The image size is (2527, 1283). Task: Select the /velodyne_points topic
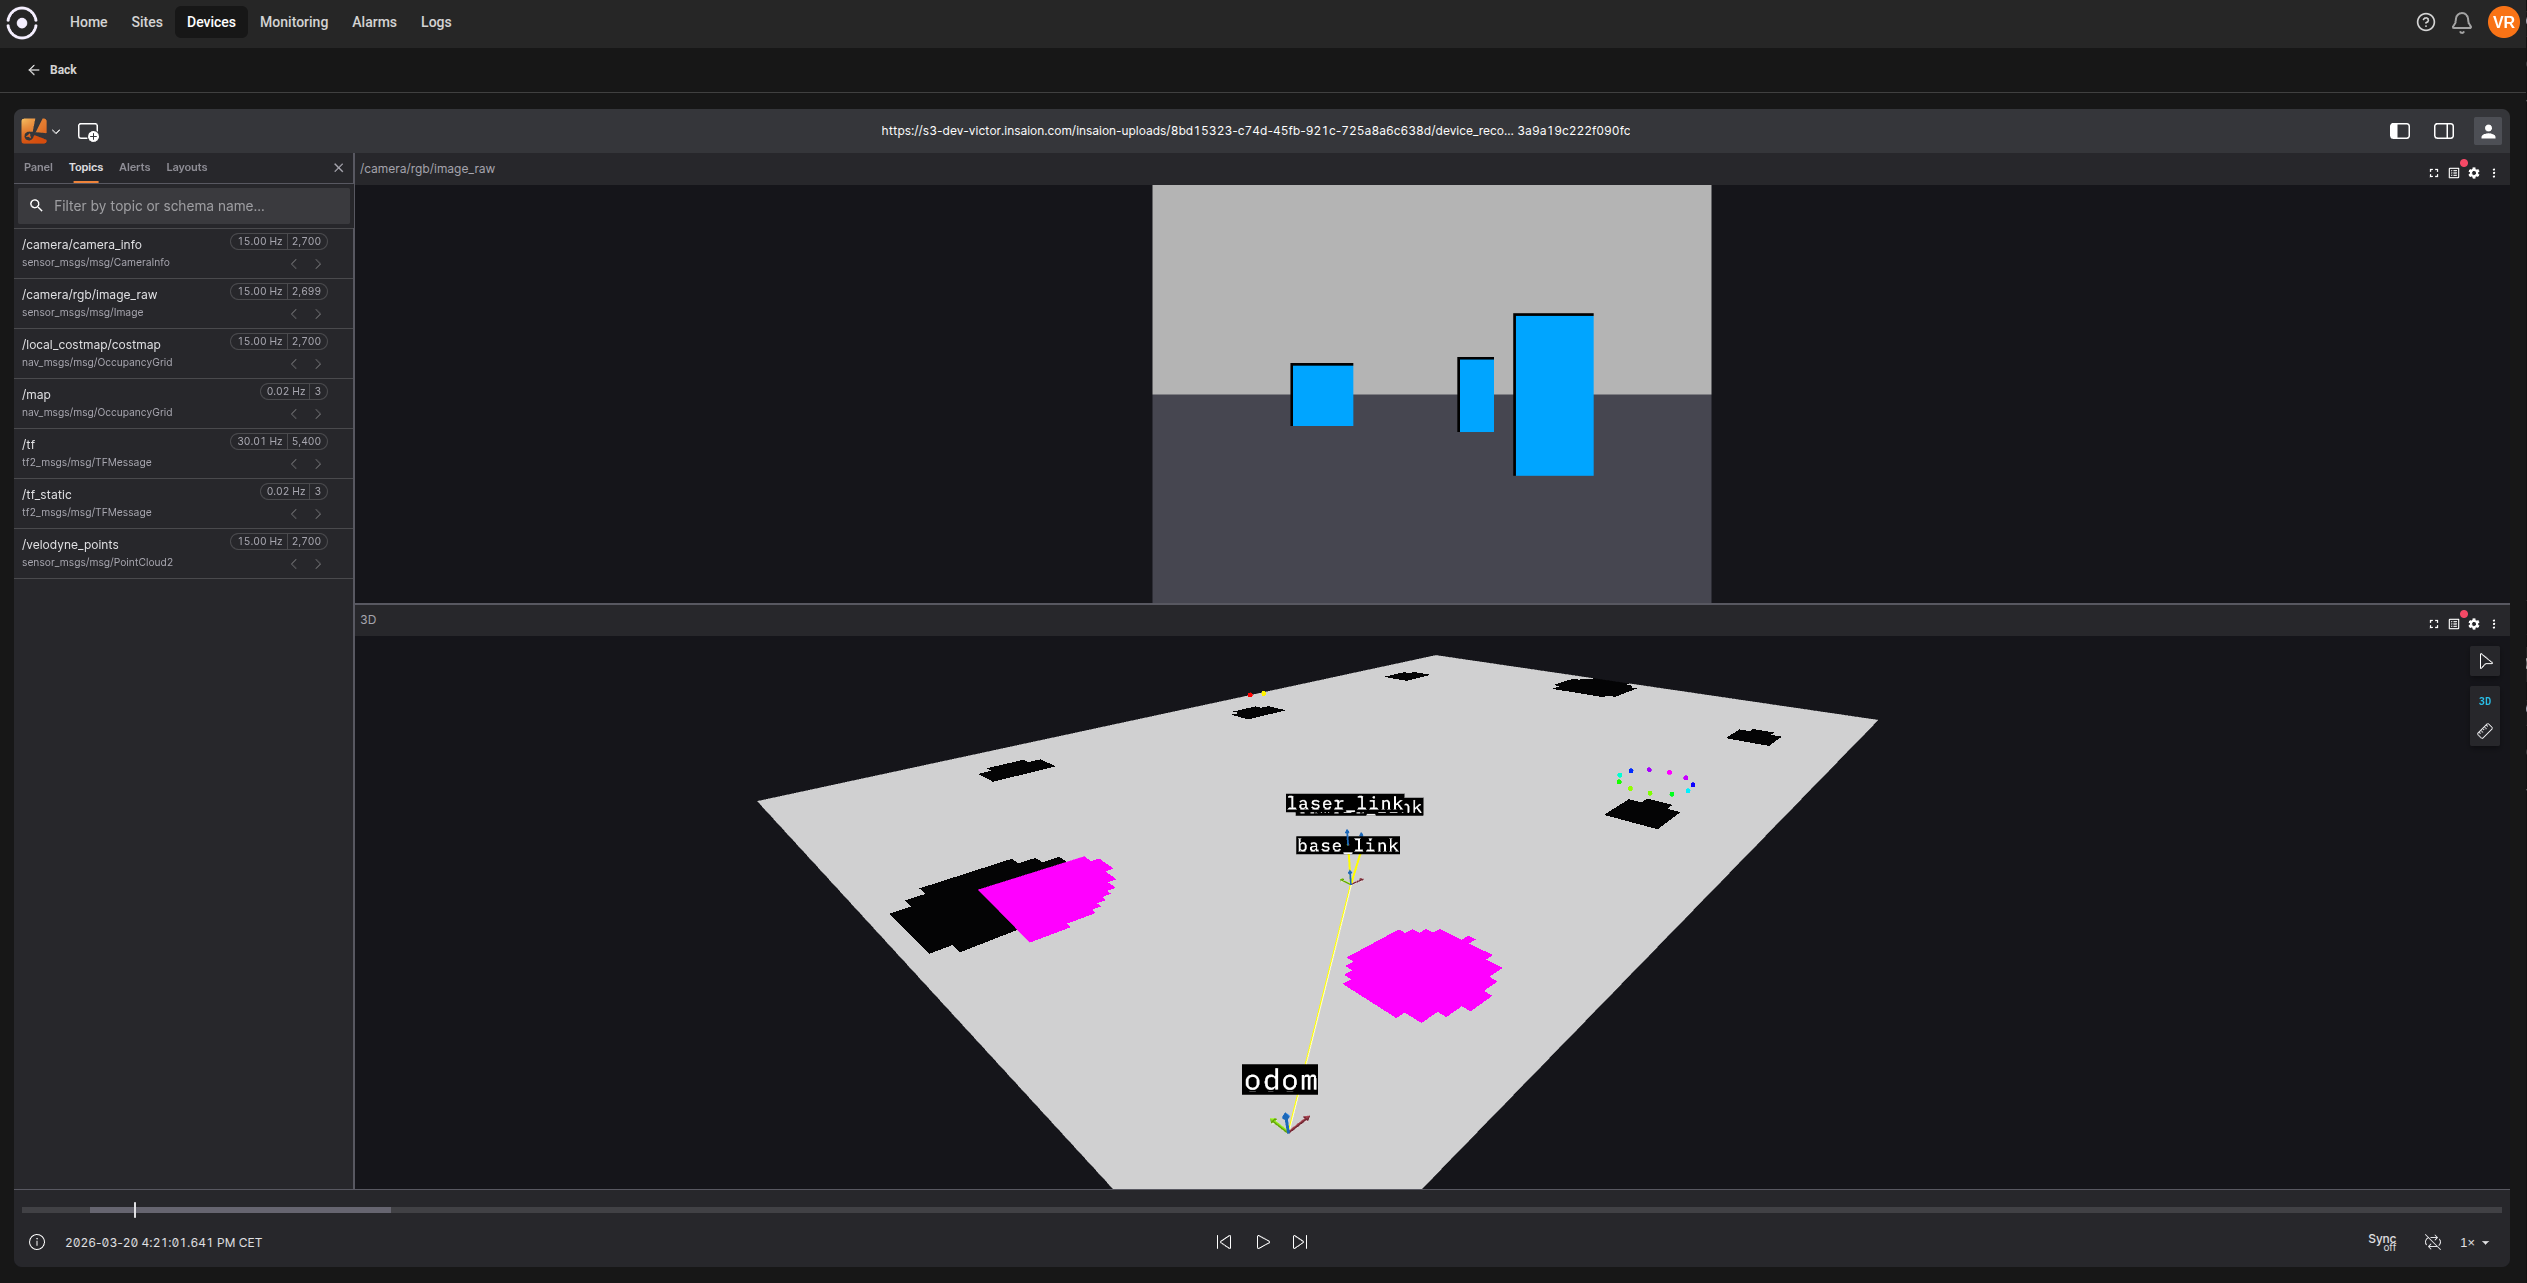click(184, 553)
